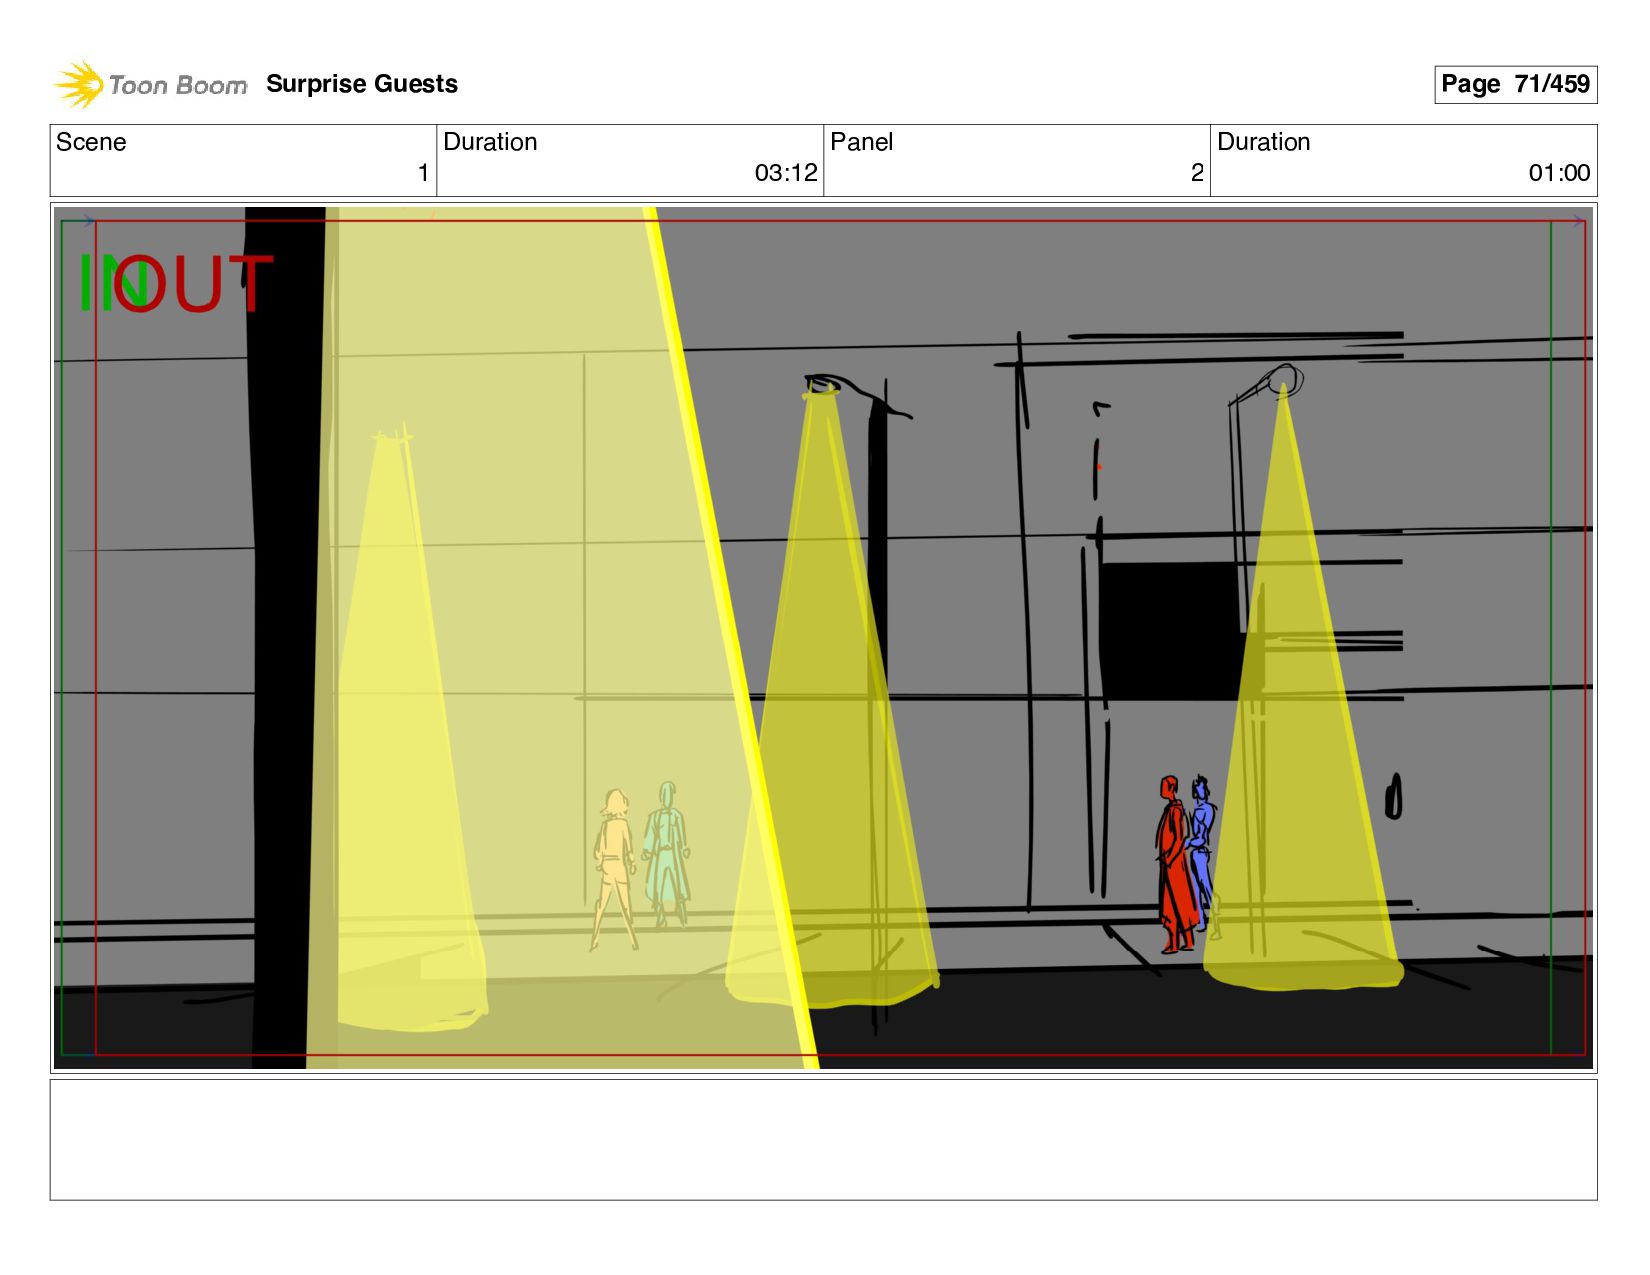Viewport: 1650px width, 1275px height.
Task: Click the 'Panel' header label
Action: coord(861,142)
